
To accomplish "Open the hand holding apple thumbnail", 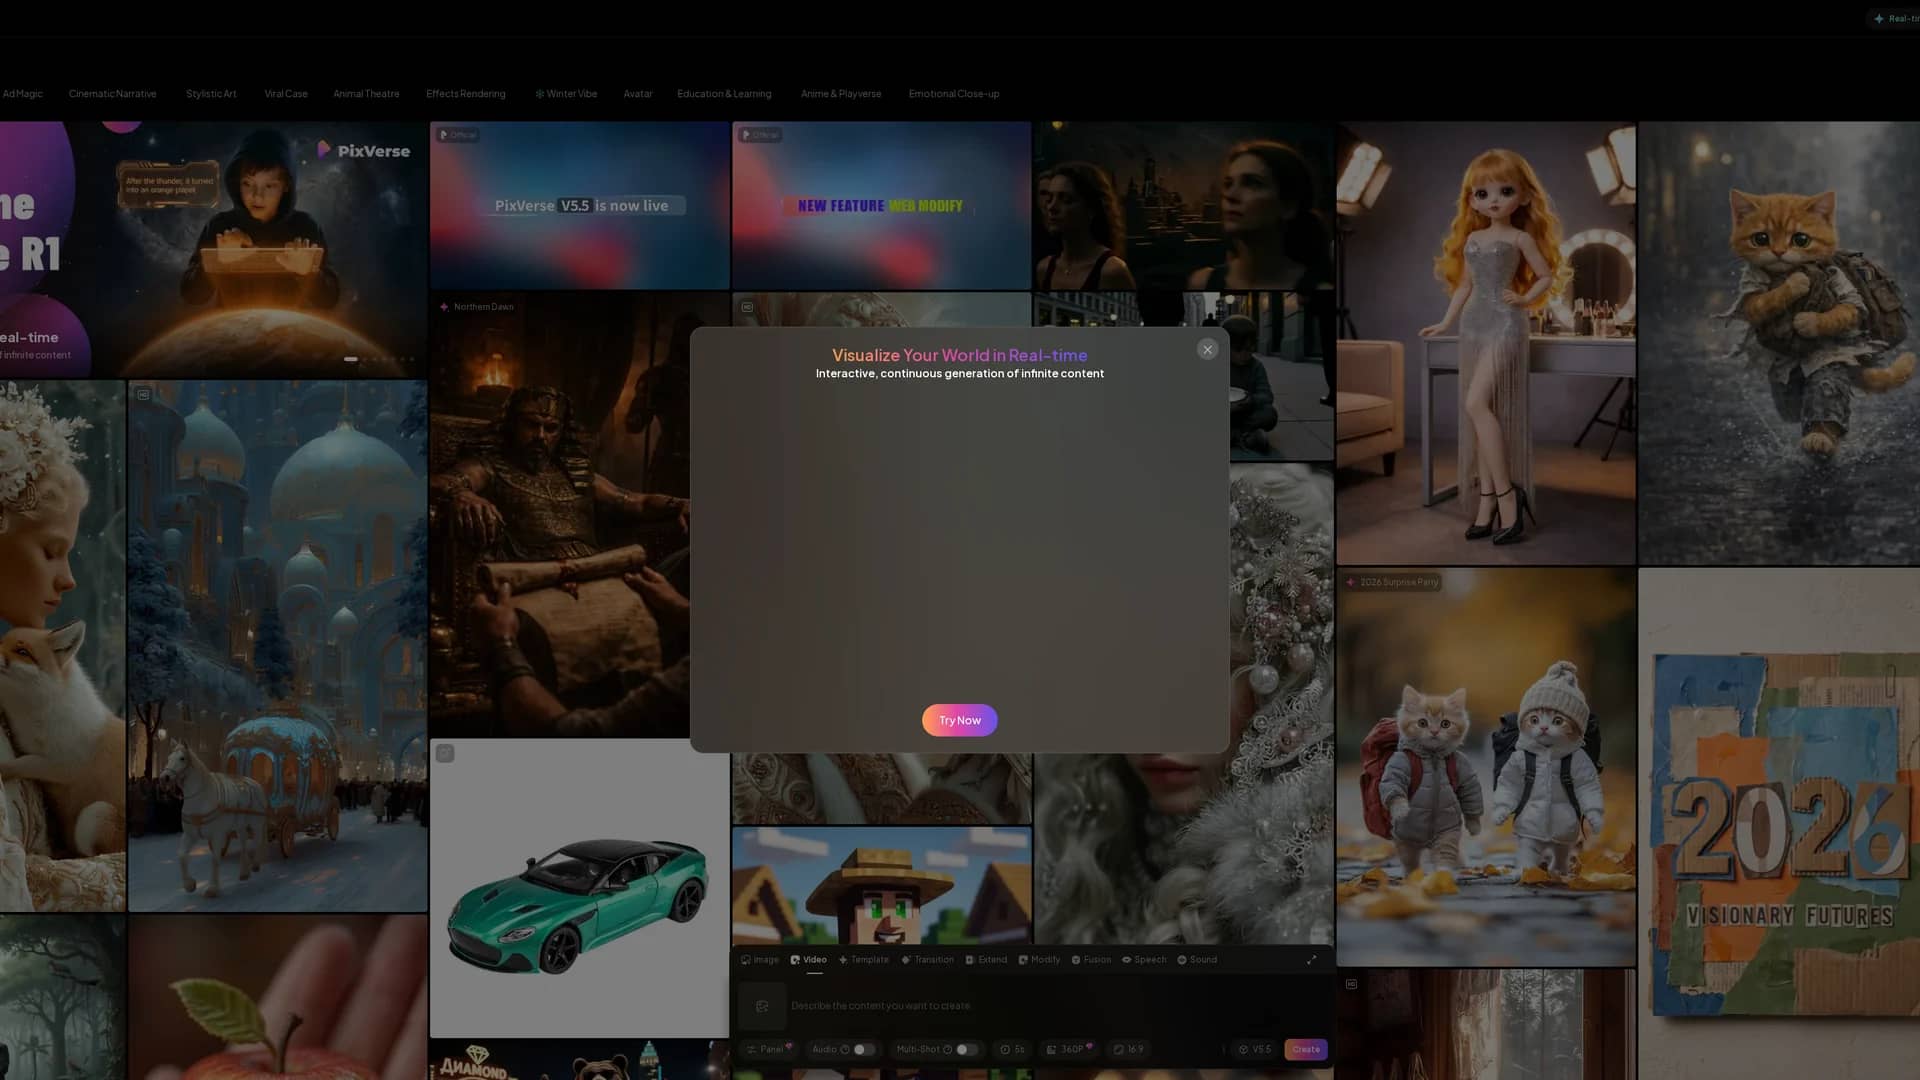I will click(277, 997).
